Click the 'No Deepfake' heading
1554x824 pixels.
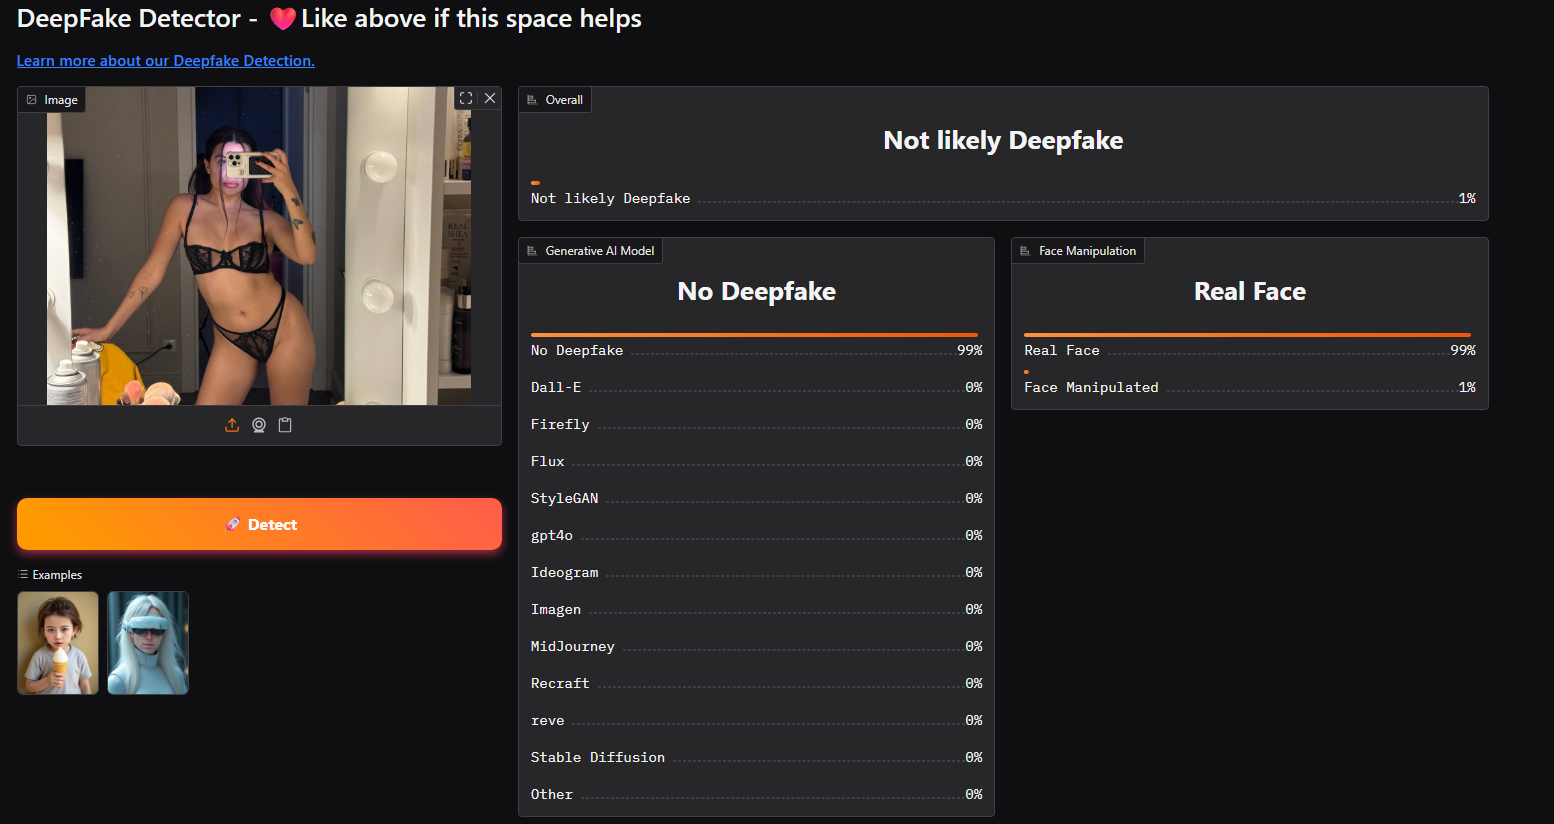[x=757, y=291]
